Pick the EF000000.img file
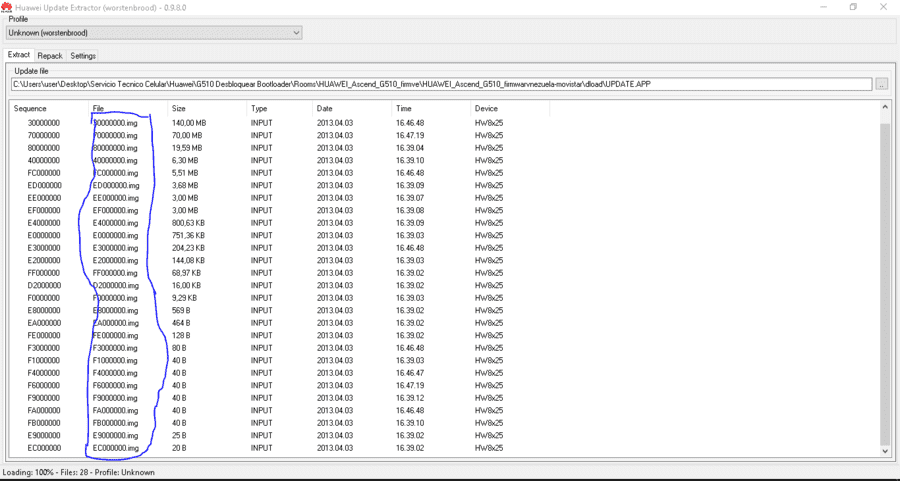The height and width of the screenshot is (481, 900). click(x=115, y=211)
